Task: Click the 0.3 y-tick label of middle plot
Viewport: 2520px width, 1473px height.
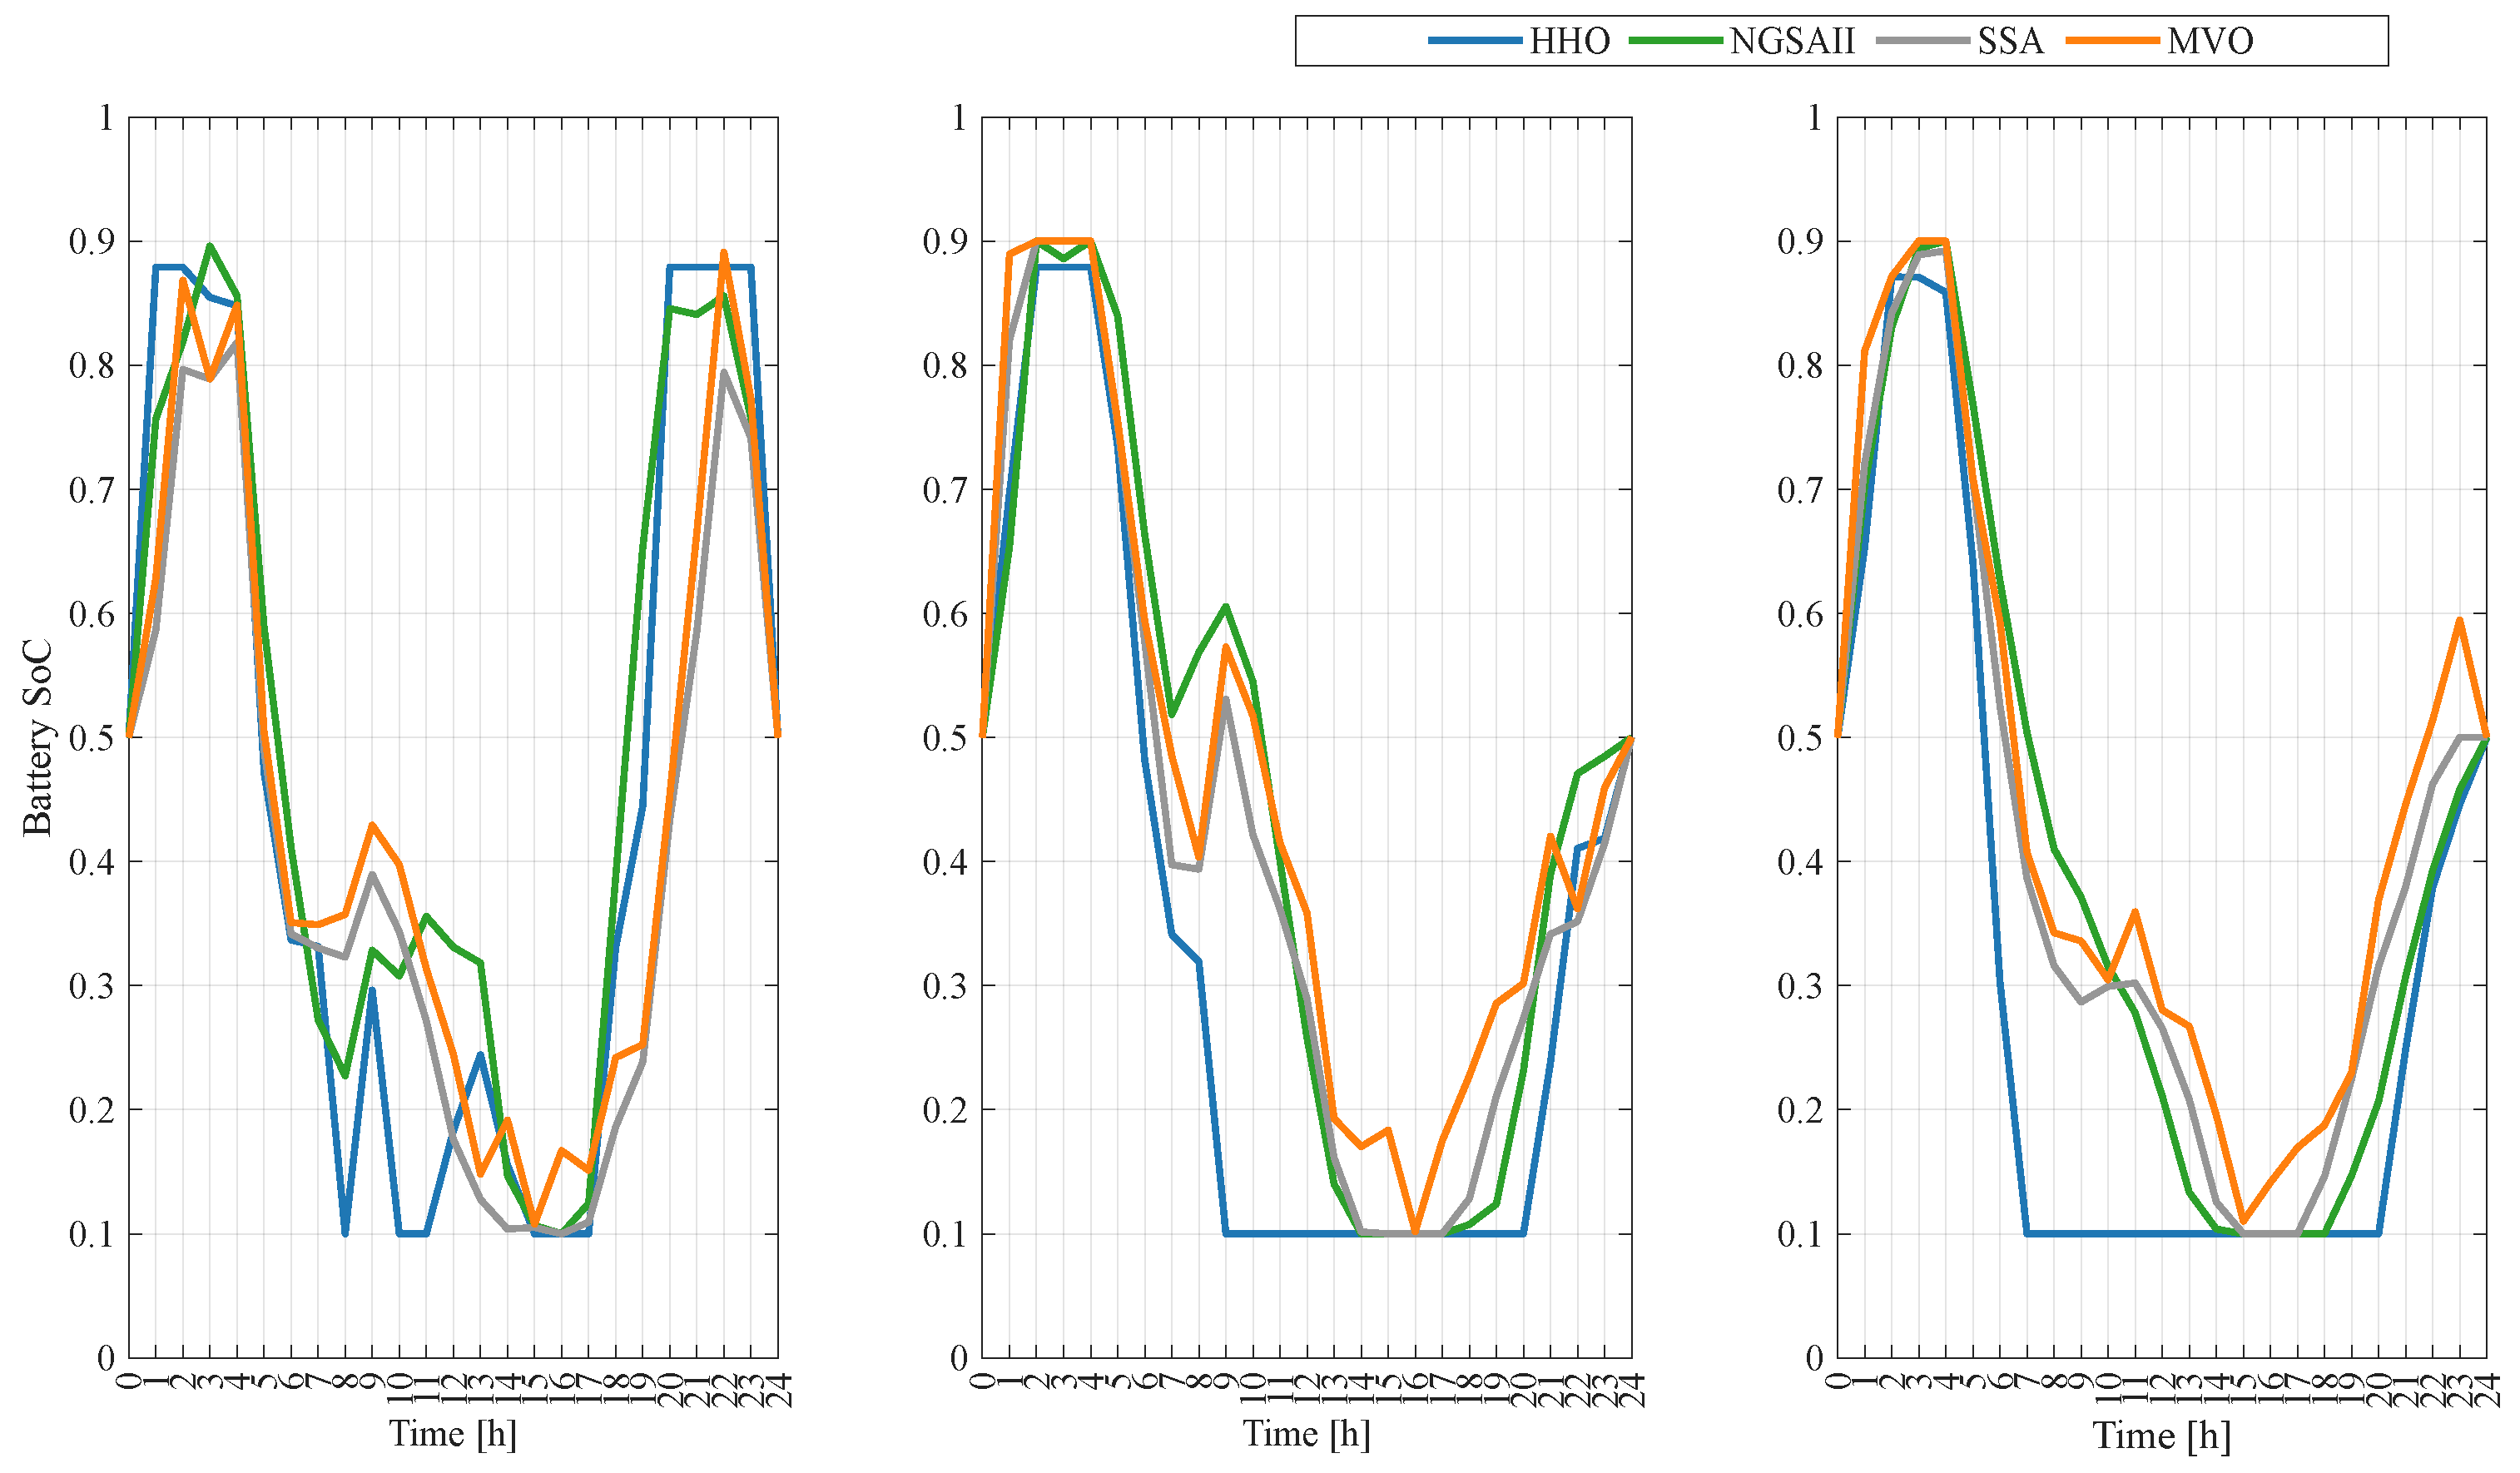Action: tap(945, 986)
